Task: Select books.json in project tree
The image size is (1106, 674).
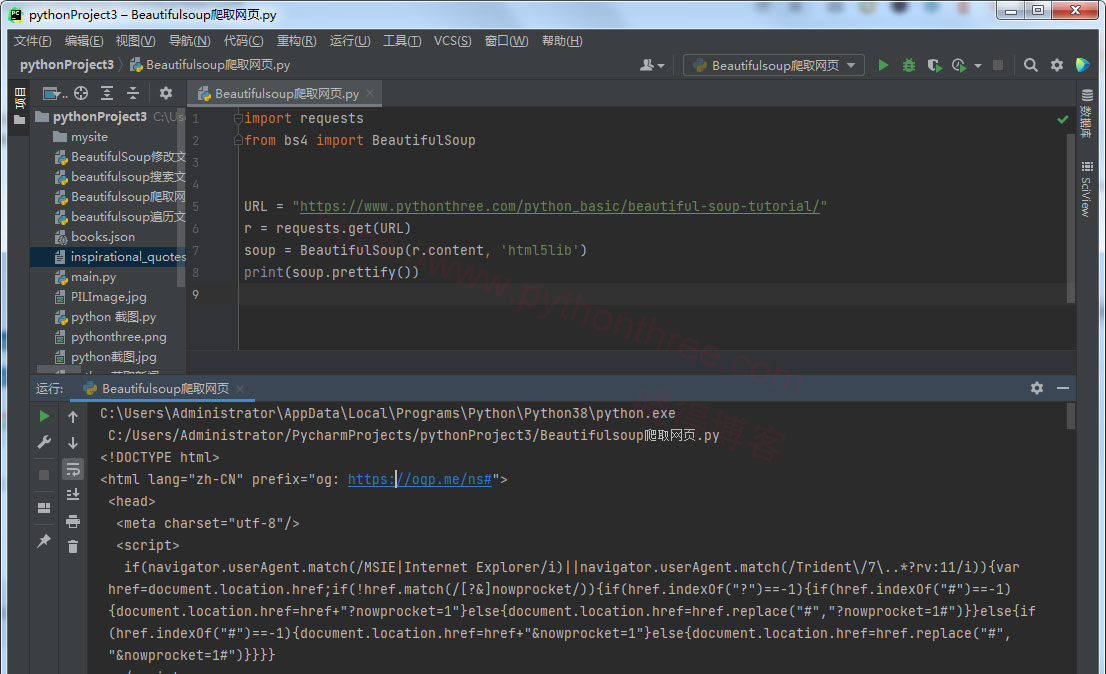Action: click(x=103, y=237)
